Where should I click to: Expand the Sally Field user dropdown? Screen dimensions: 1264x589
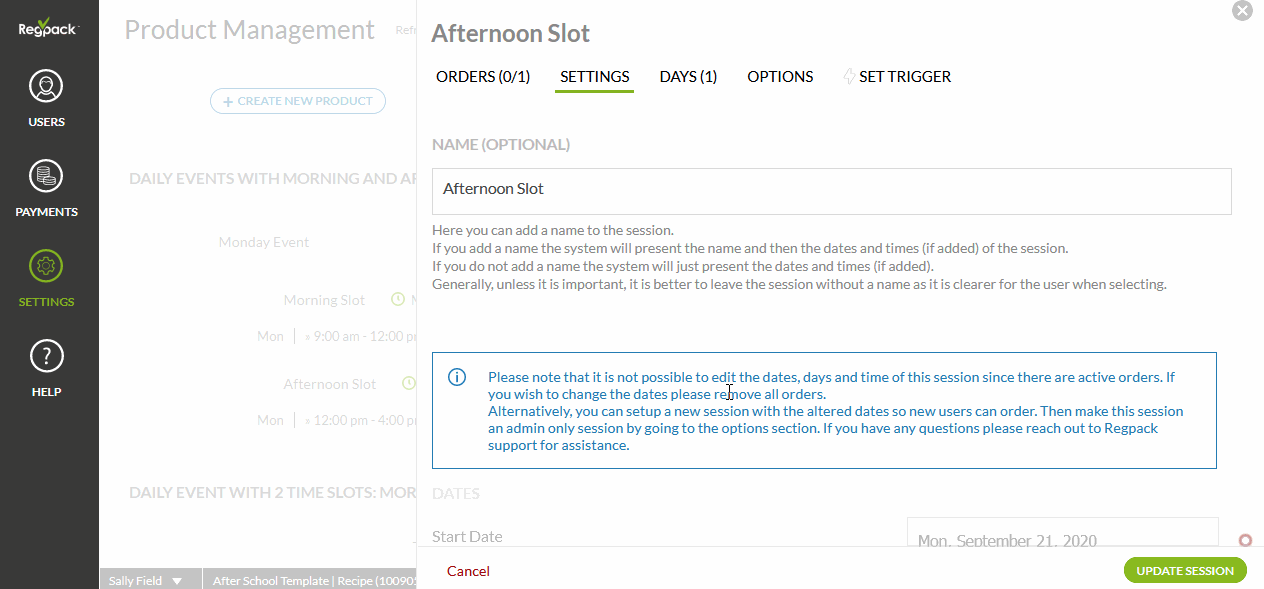pyautogui.click(x=177, y=581)
